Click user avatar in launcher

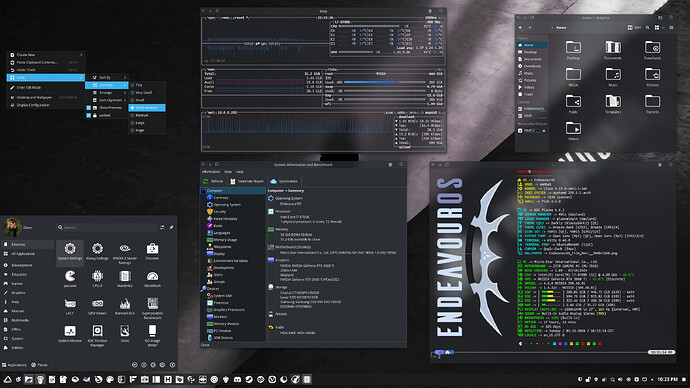click(x=12, y=227)
